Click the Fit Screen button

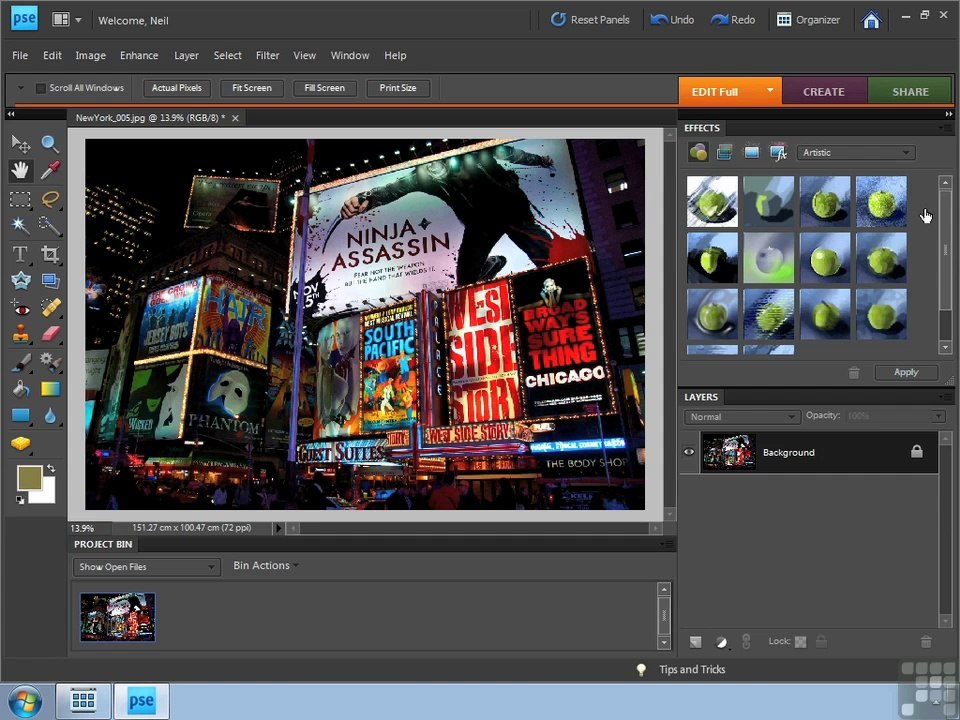[252, 88]
